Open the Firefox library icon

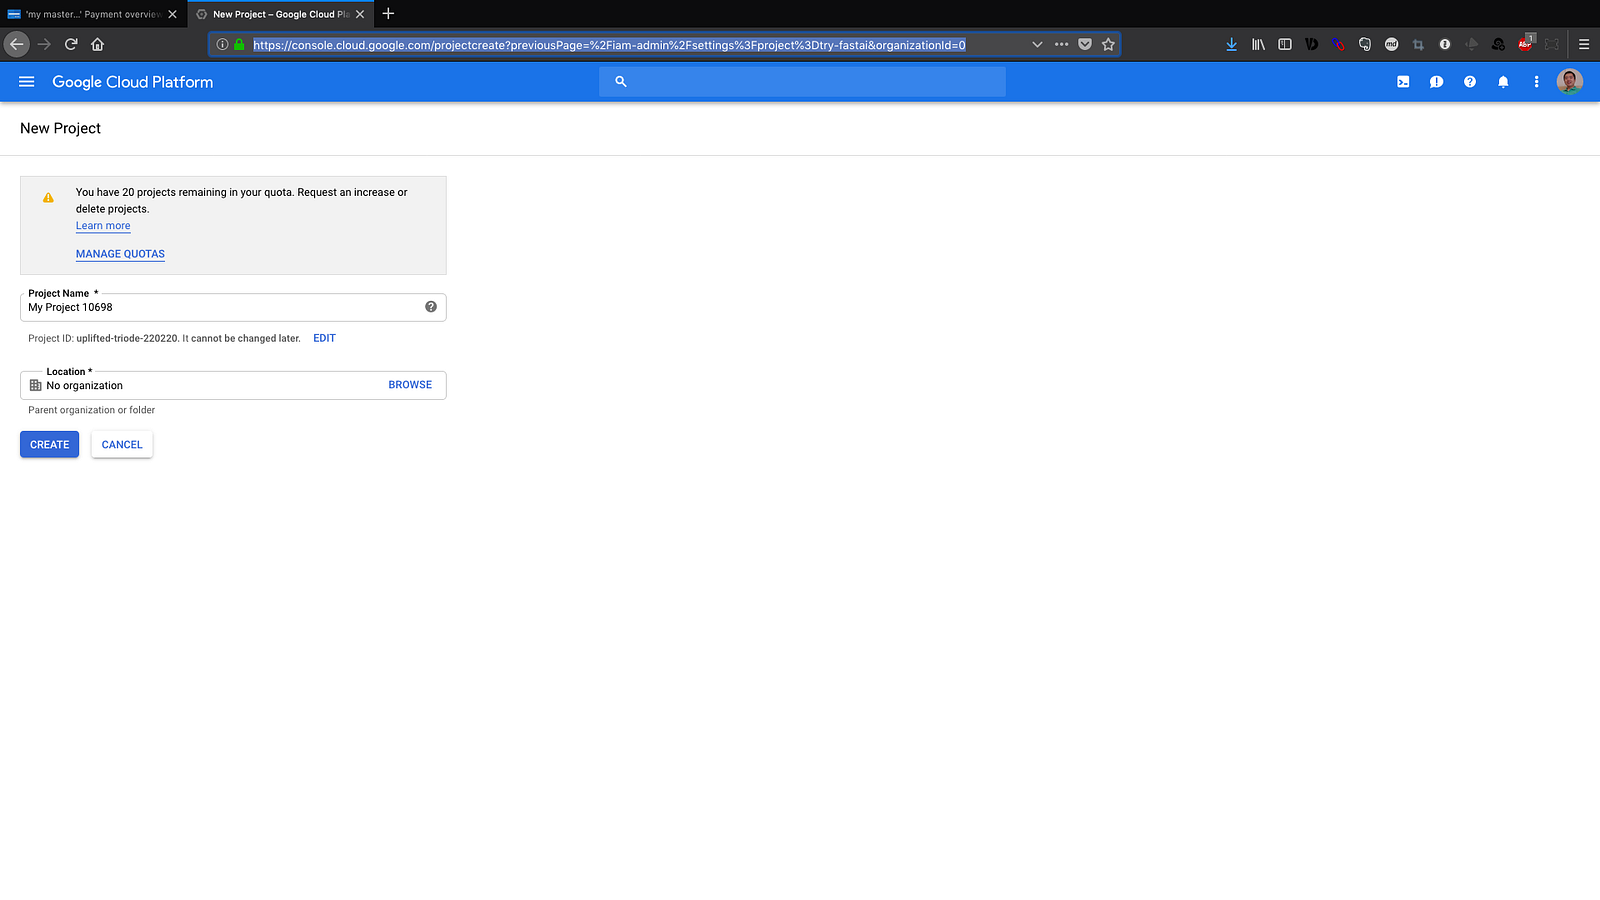click(x=1258, y=44)
